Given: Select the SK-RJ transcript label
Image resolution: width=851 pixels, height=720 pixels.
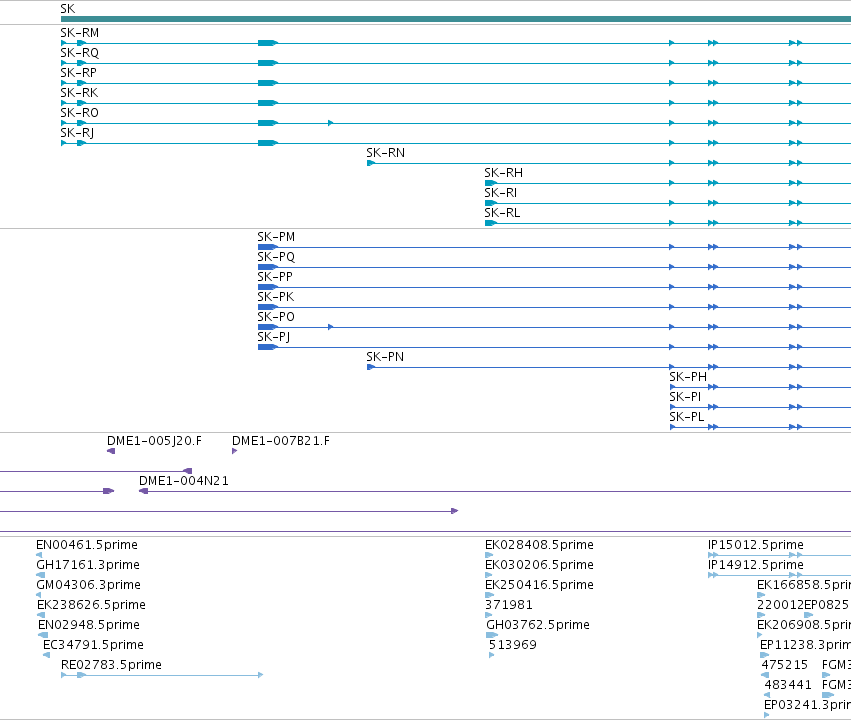Looking at the screenshot, I should click(x=77, y=133).
